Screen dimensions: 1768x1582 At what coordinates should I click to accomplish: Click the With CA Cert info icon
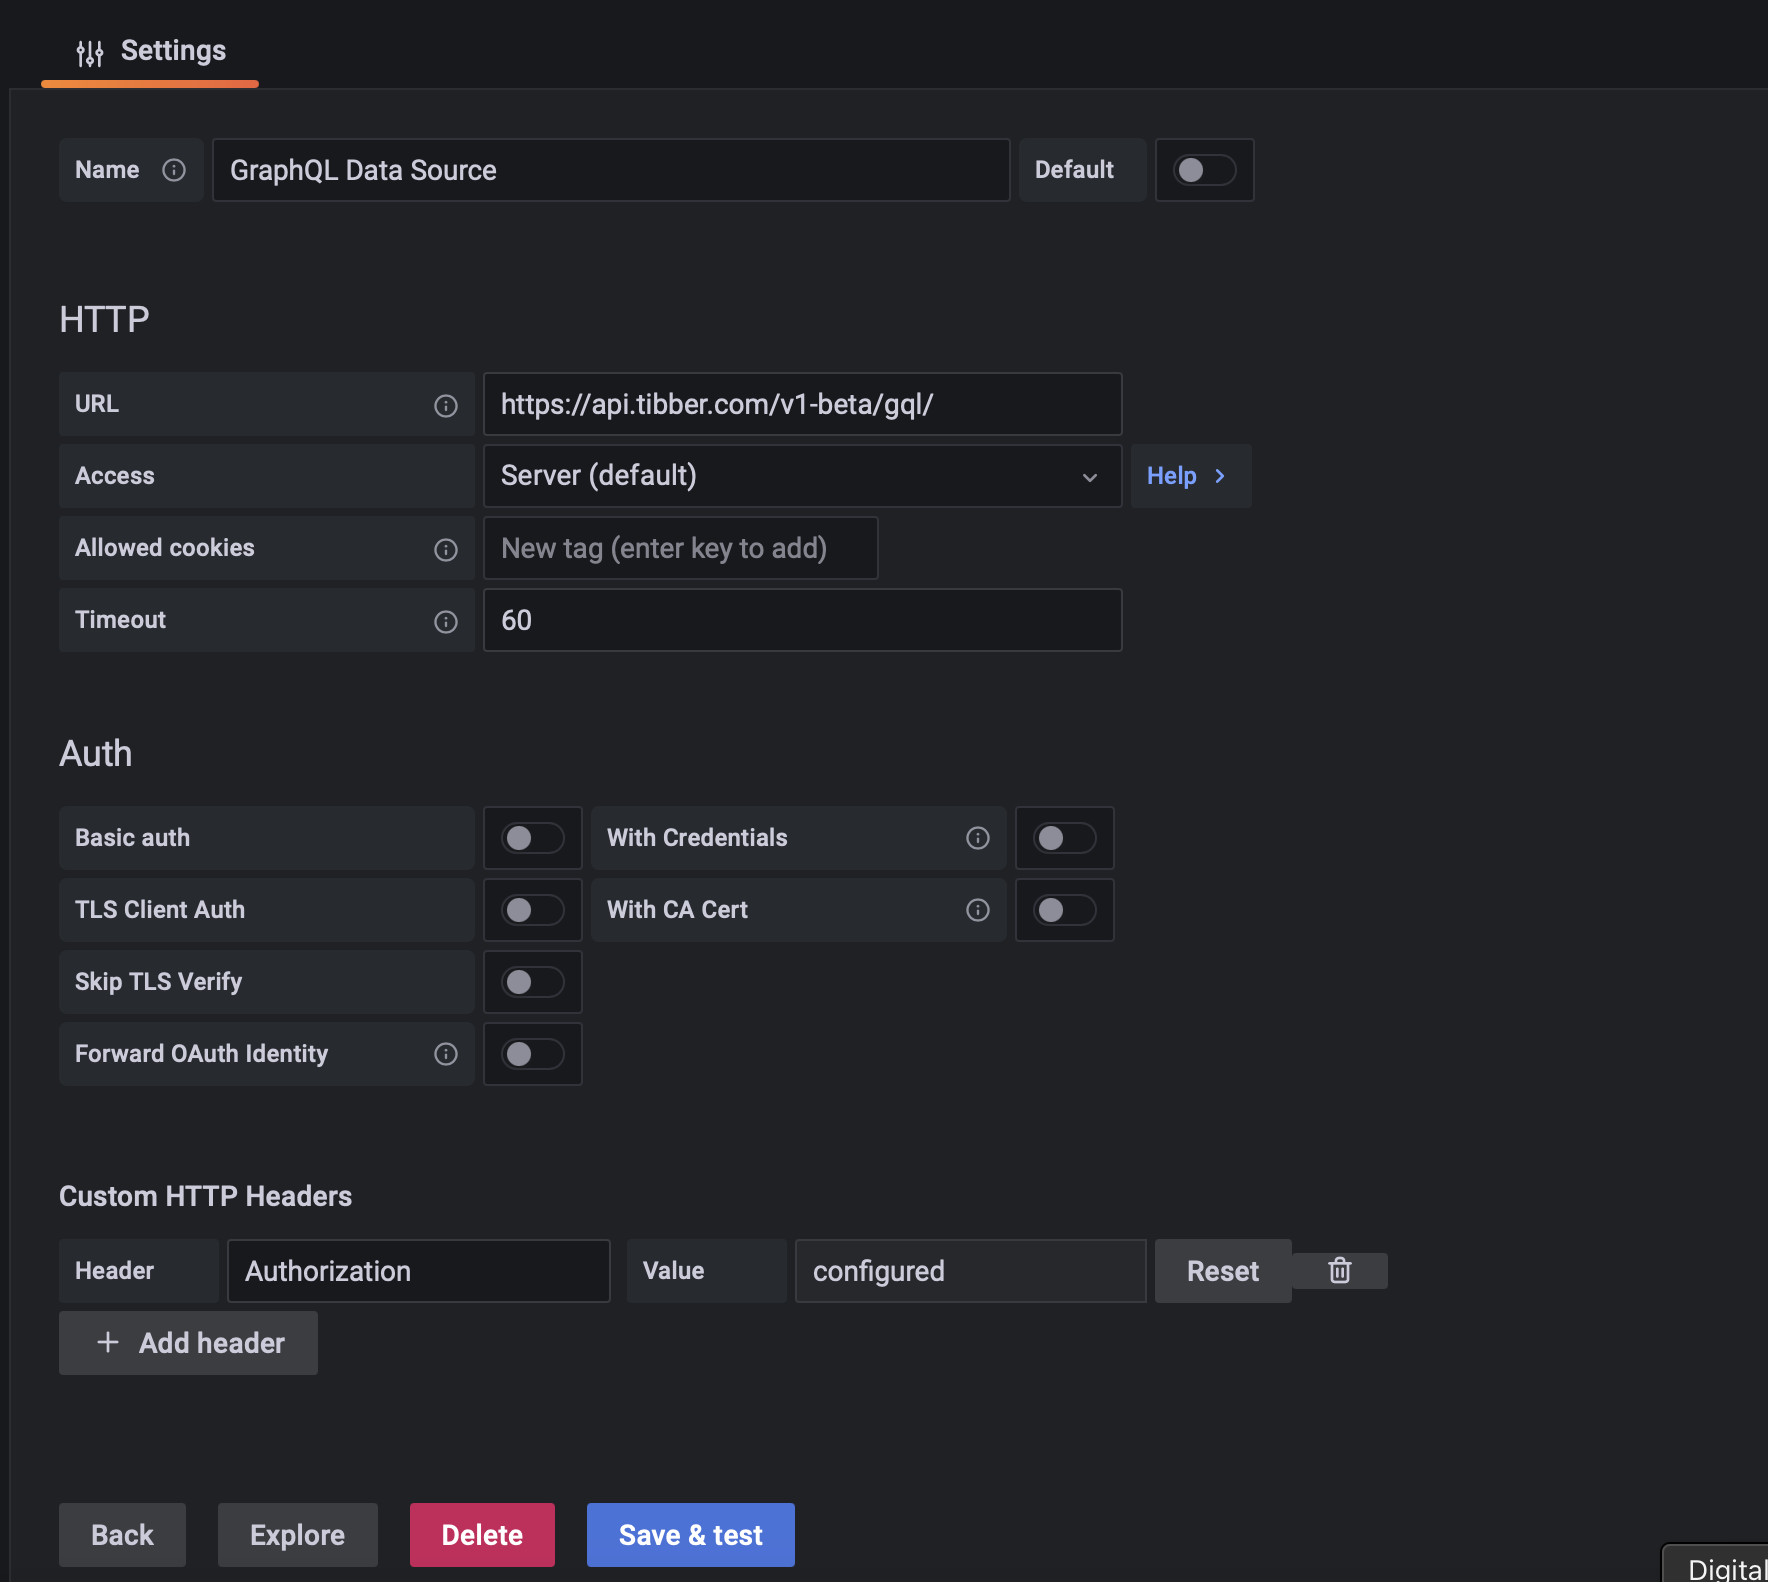(x=978, y=910)
